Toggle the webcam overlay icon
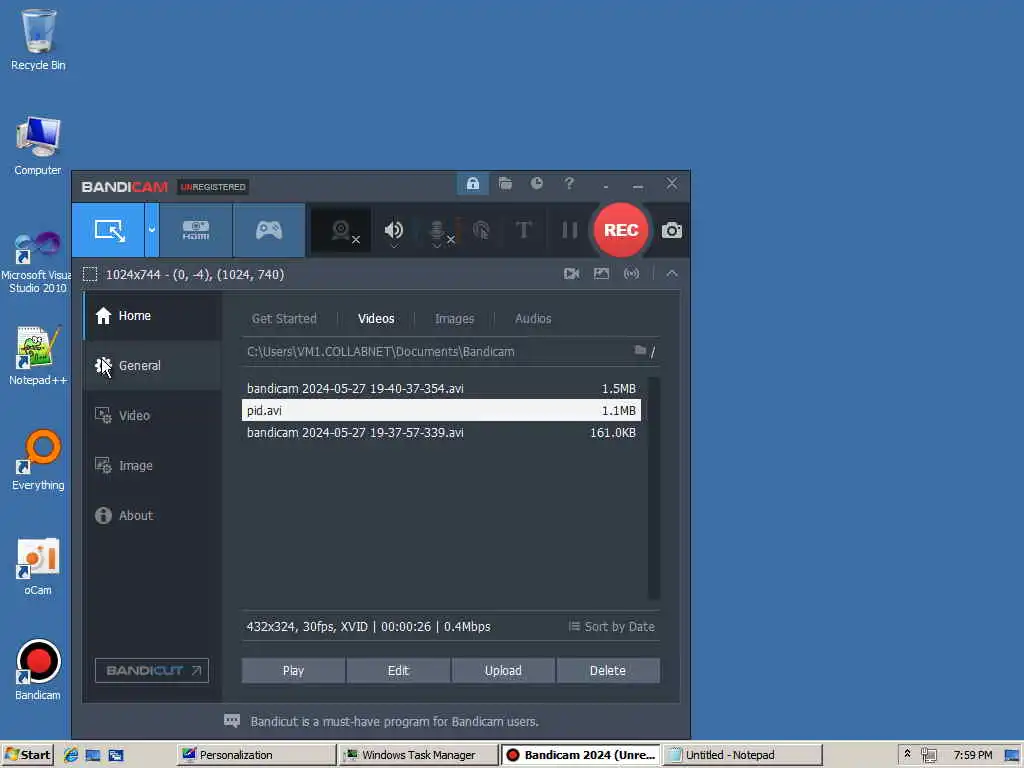Viewport: 1024px width, 768px height. point(342,231)
